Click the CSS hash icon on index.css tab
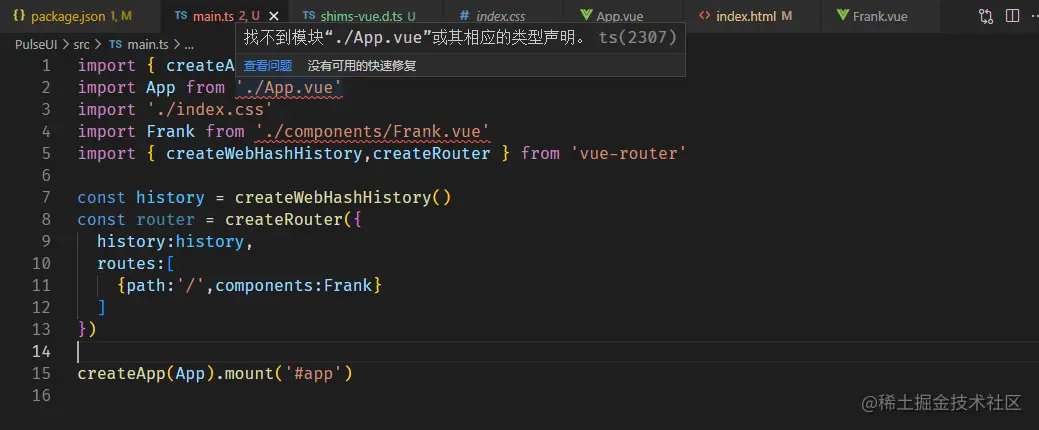 point(465,15)
